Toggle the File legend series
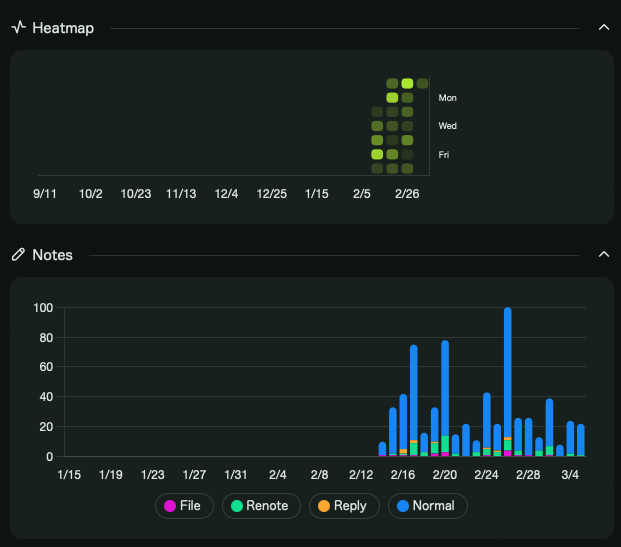Image resolution: width=621 pixels, height=547 pixels. tap(184, 506)
